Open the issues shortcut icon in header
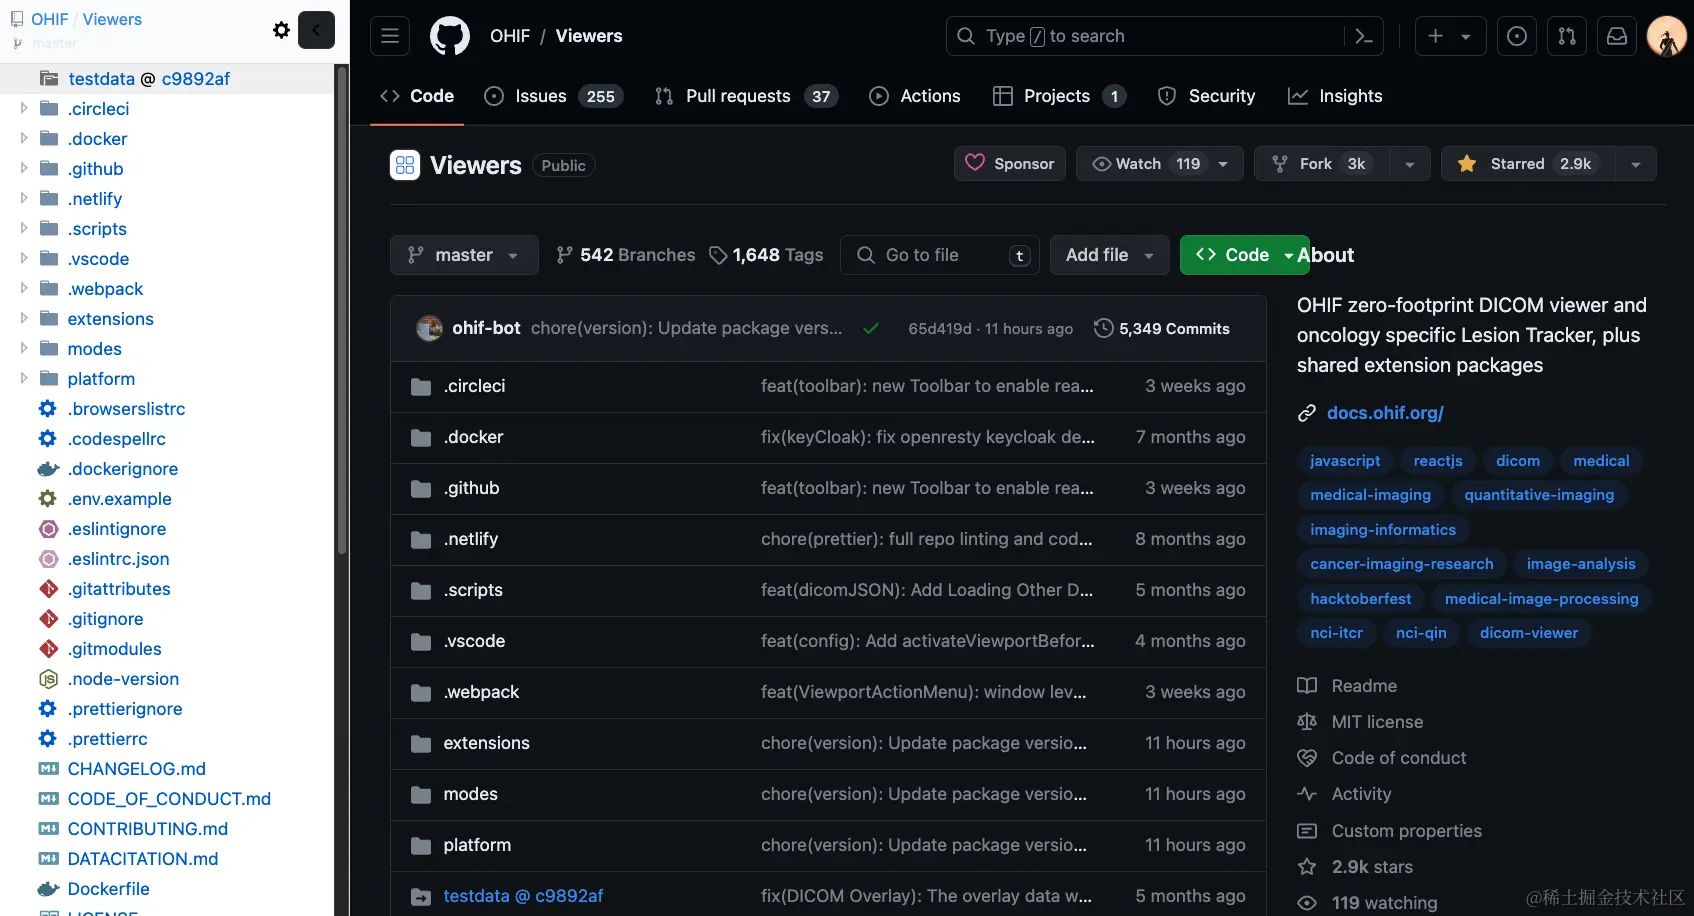1694x916 pixels. click(1517, 36)
